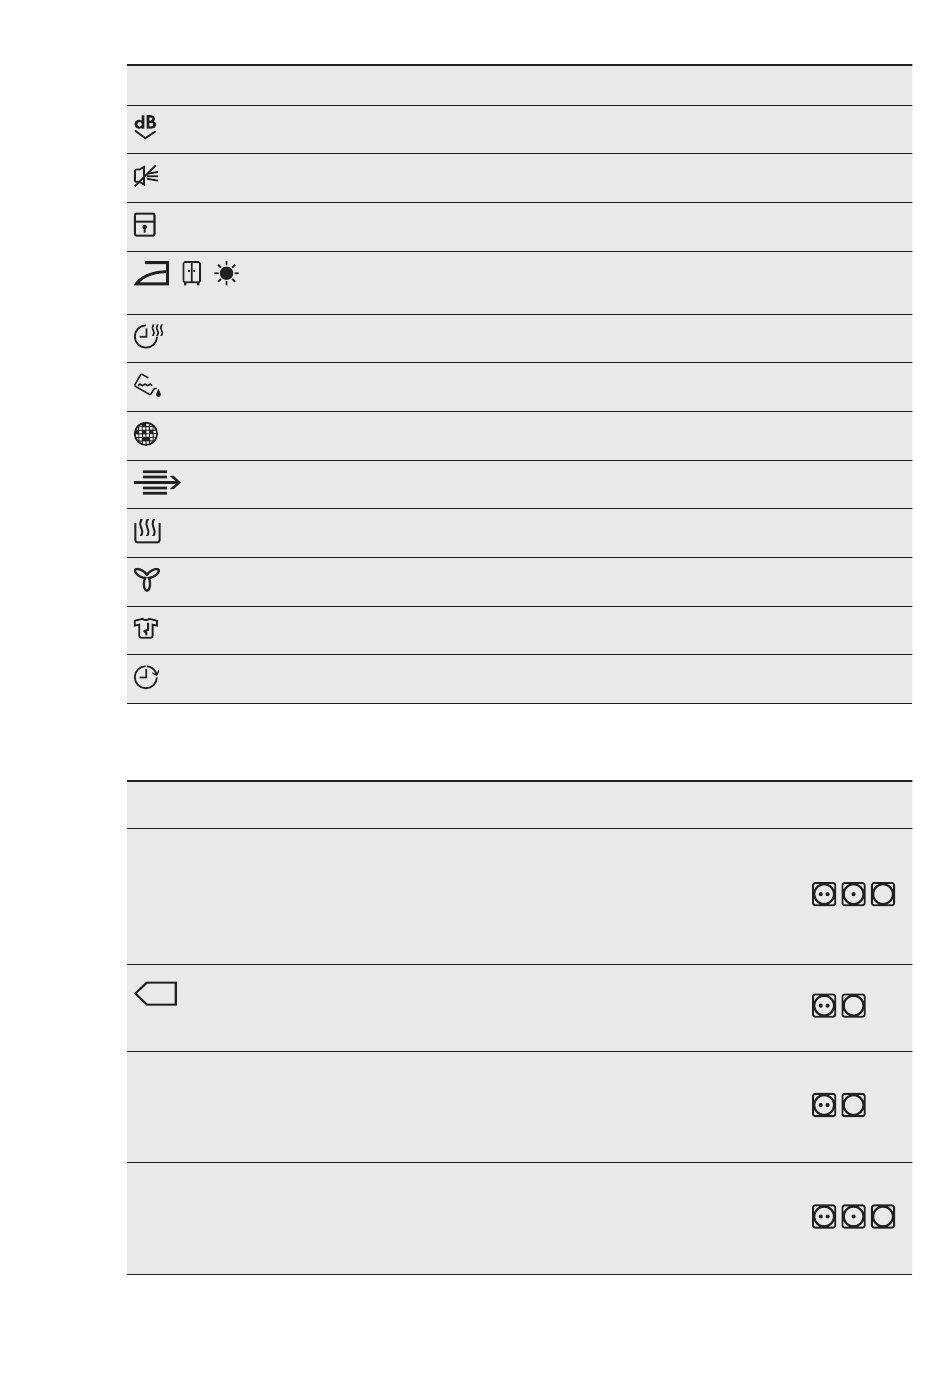The image size is (950, 1374).
Task: Click the empty-circle tumble dry symbol in the last table row
Action: click(883, 1217)
